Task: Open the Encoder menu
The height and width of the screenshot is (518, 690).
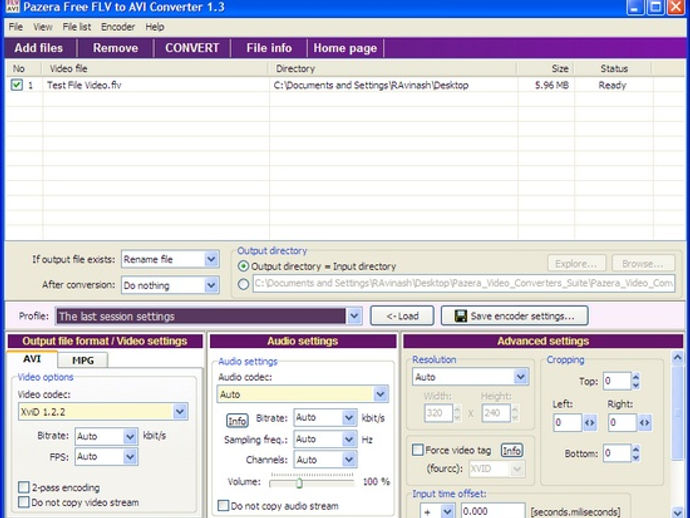Action: click(118, 27)
